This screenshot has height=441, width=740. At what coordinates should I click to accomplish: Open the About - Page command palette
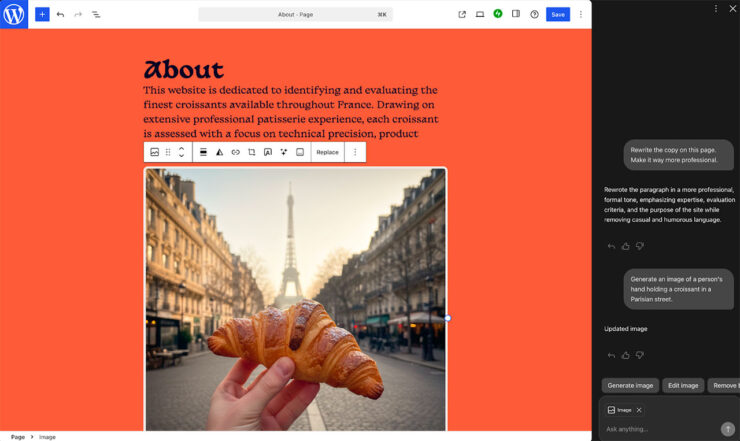295,14
